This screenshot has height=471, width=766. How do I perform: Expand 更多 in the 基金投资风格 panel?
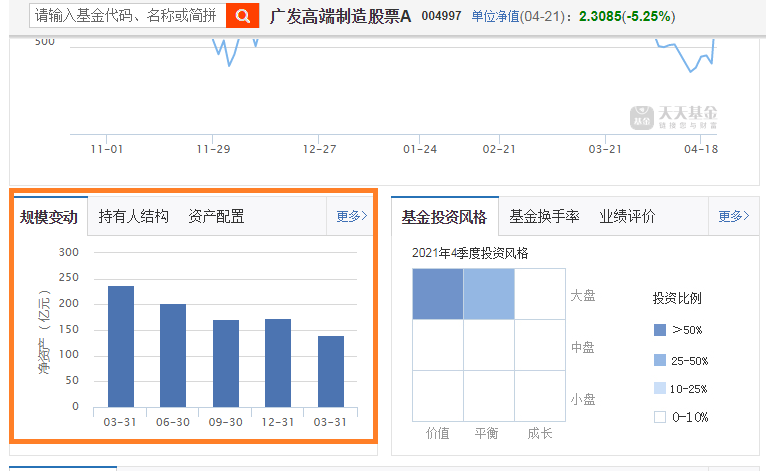[732, 216]
